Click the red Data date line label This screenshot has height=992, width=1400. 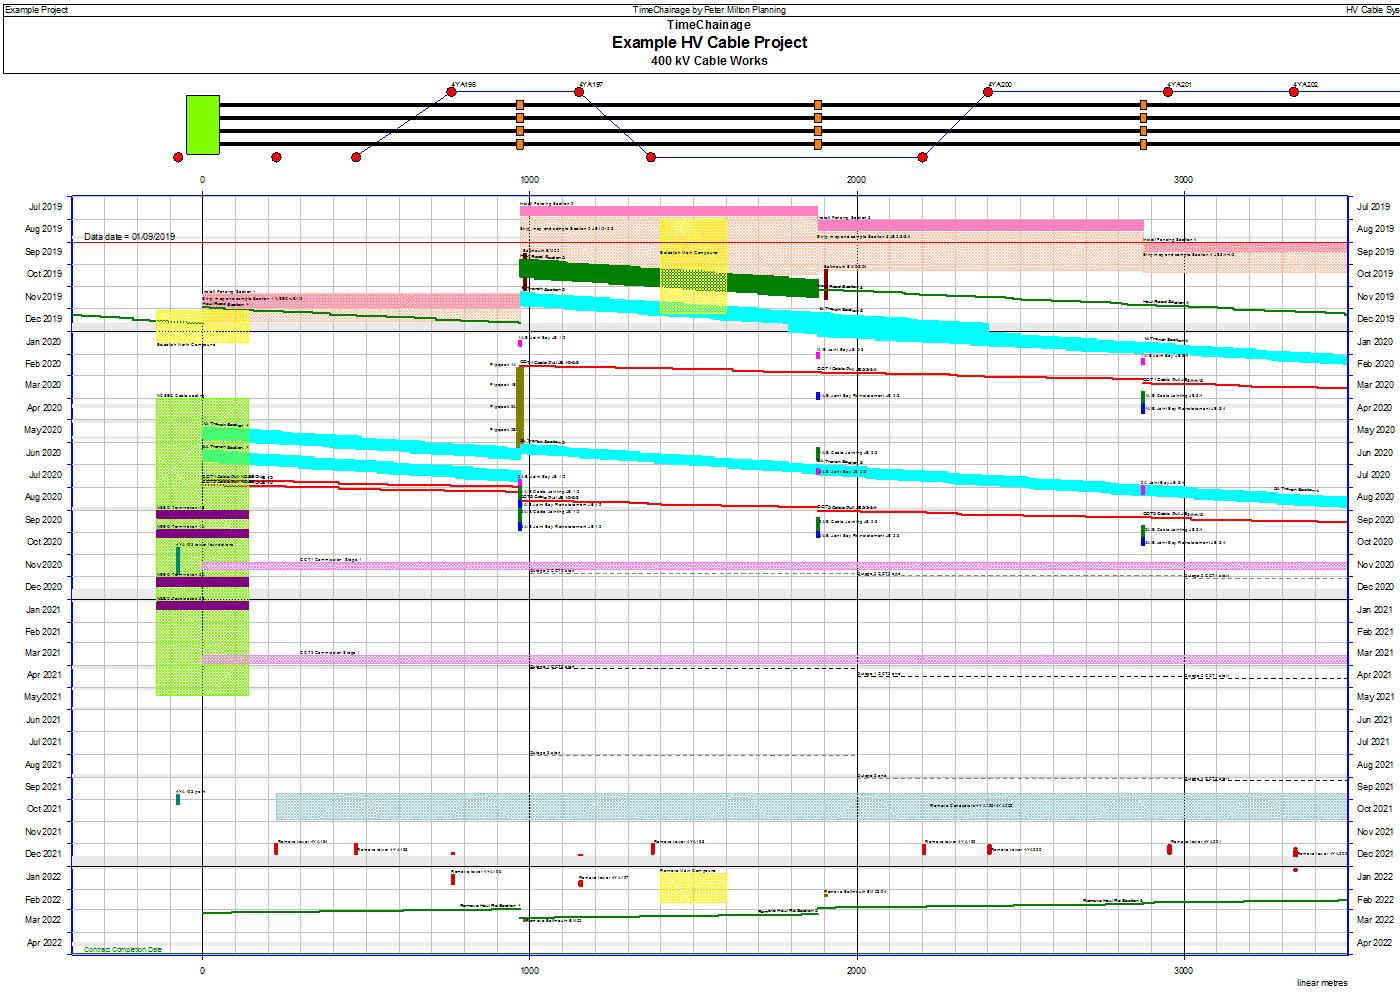129,237
